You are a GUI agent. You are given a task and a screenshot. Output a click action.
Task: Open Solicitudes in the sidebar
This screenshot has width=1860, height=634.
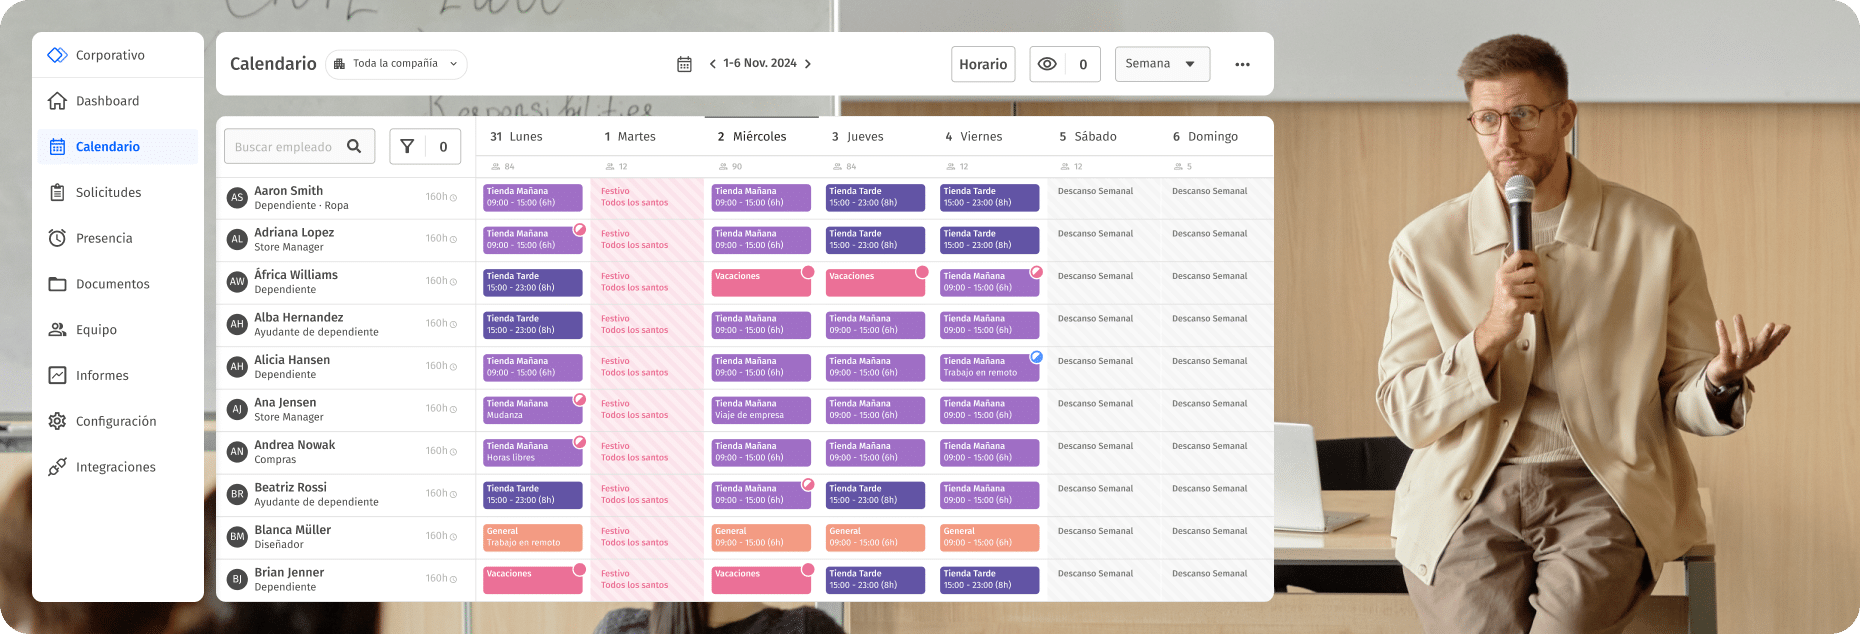coord(108,192)
